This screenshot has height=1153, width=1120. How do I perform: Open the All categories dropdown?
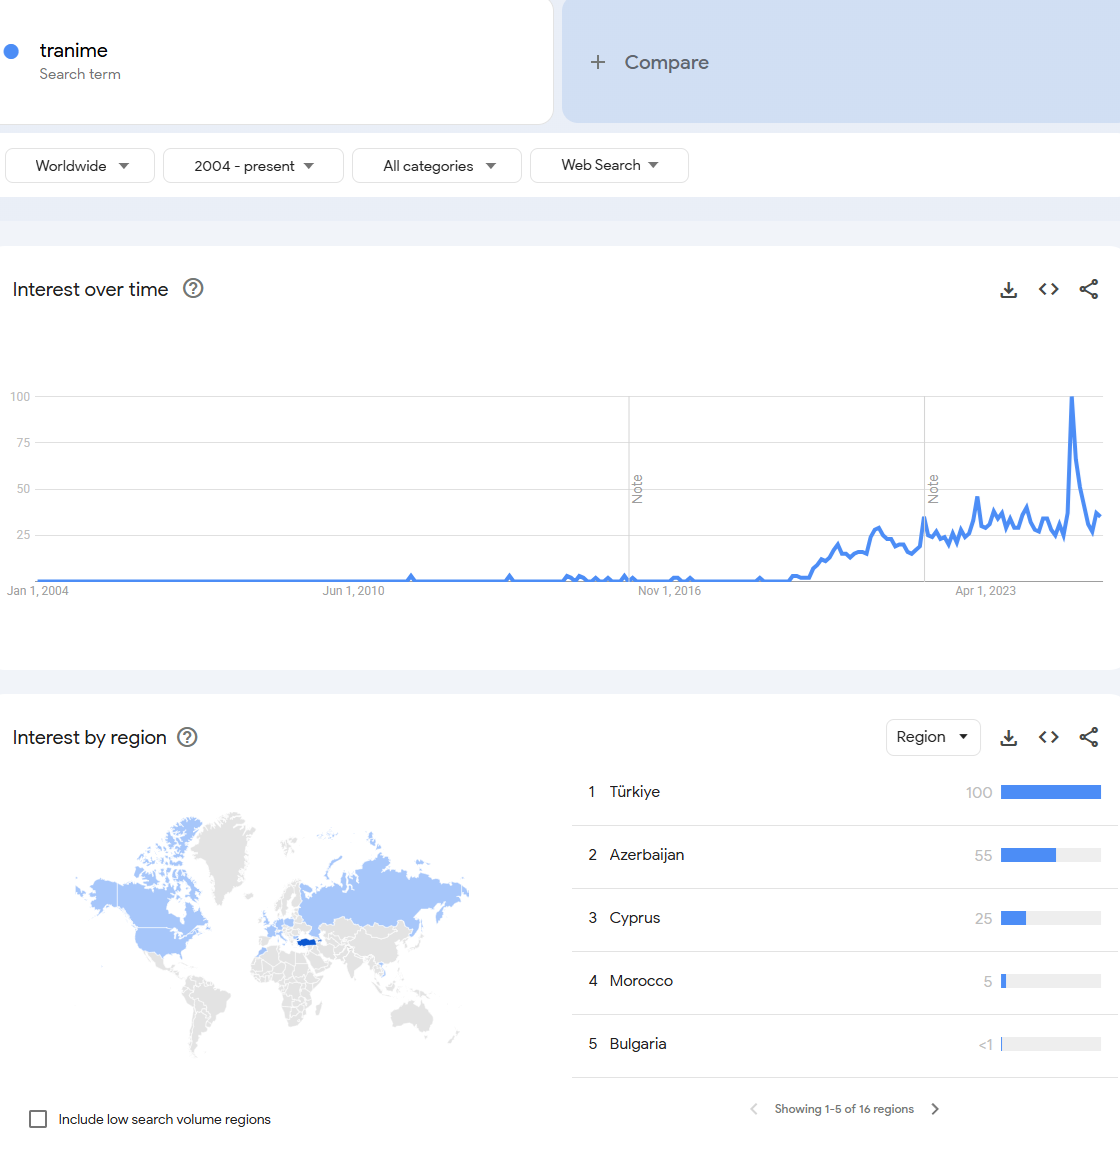point(437,165)
